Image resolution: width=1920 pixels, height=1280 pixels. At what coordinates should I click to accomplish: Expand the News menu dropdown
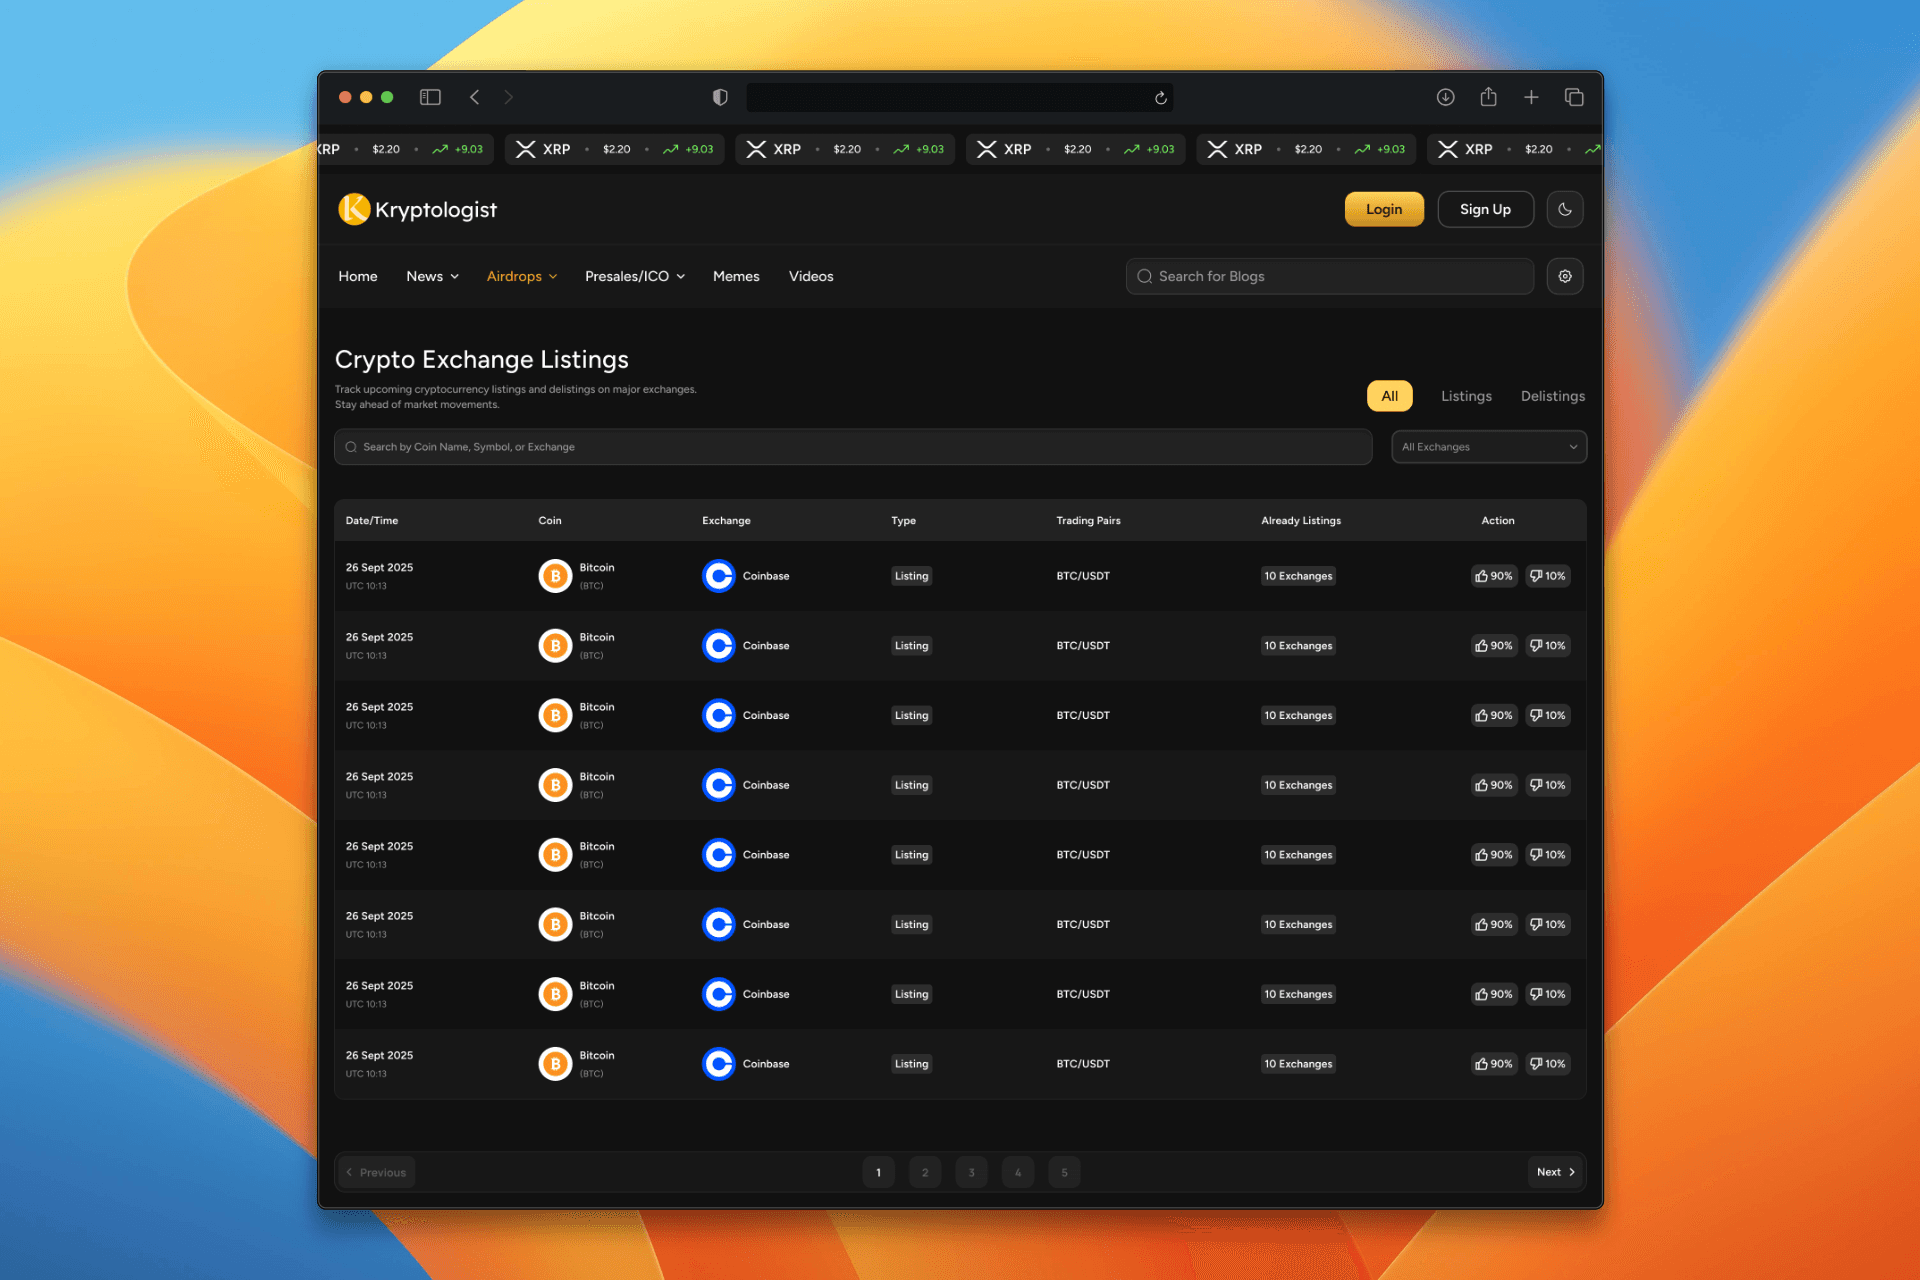point(432,276)
